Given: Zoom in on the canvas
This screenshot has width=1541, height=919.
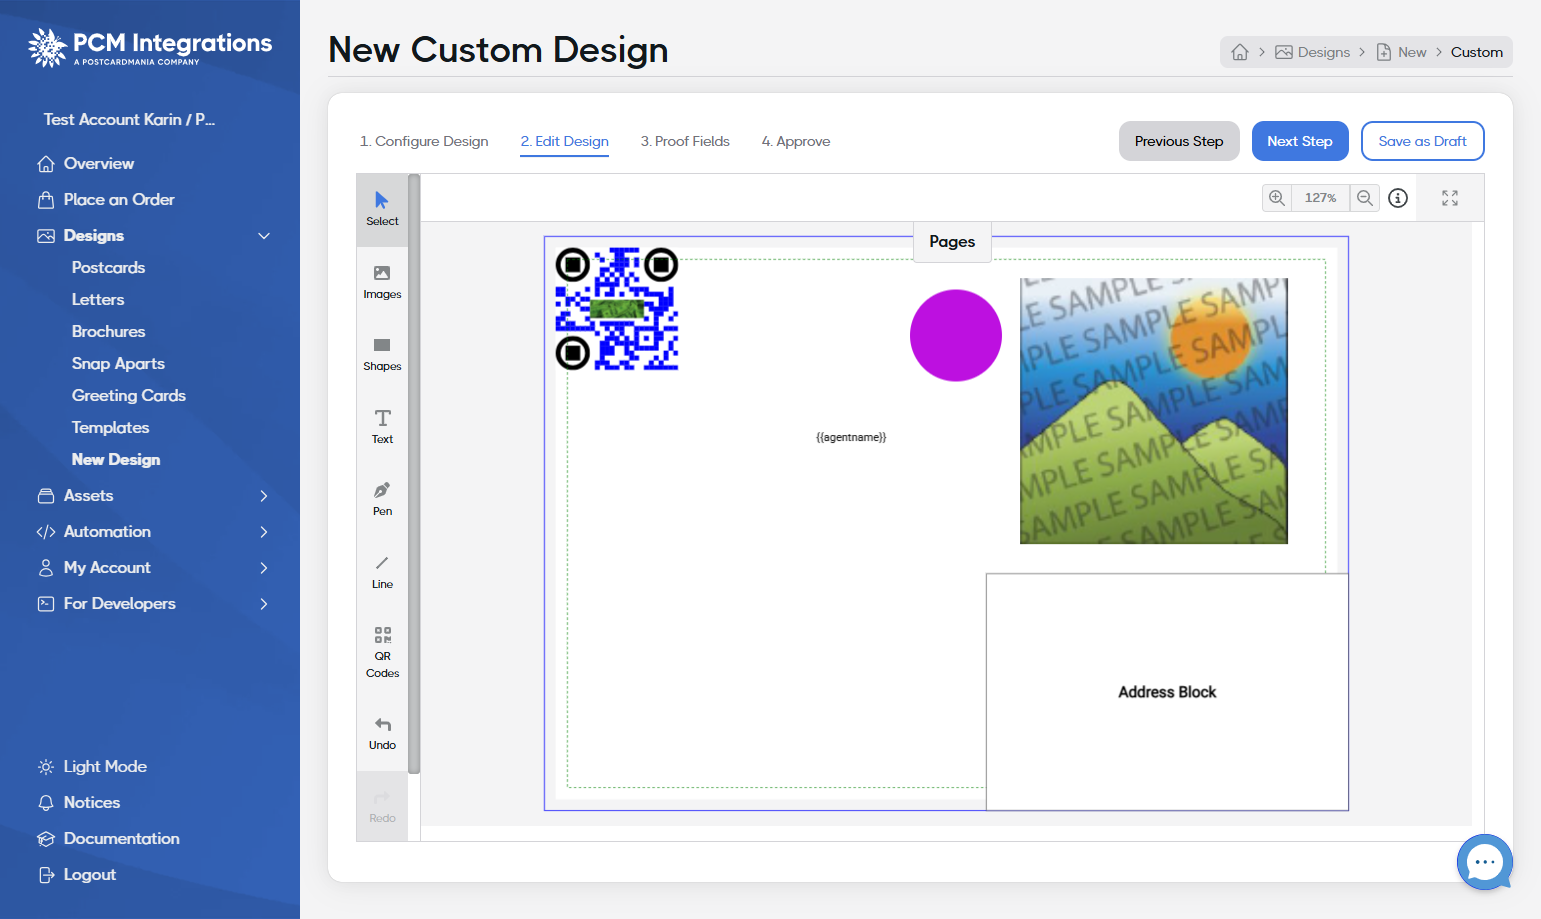Looking at the screenshot, I should (1277, 198).
